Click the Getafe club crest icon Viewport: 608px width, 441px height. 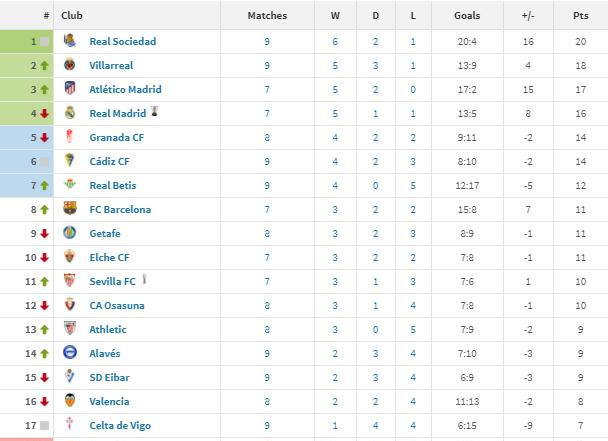[70, 232]
